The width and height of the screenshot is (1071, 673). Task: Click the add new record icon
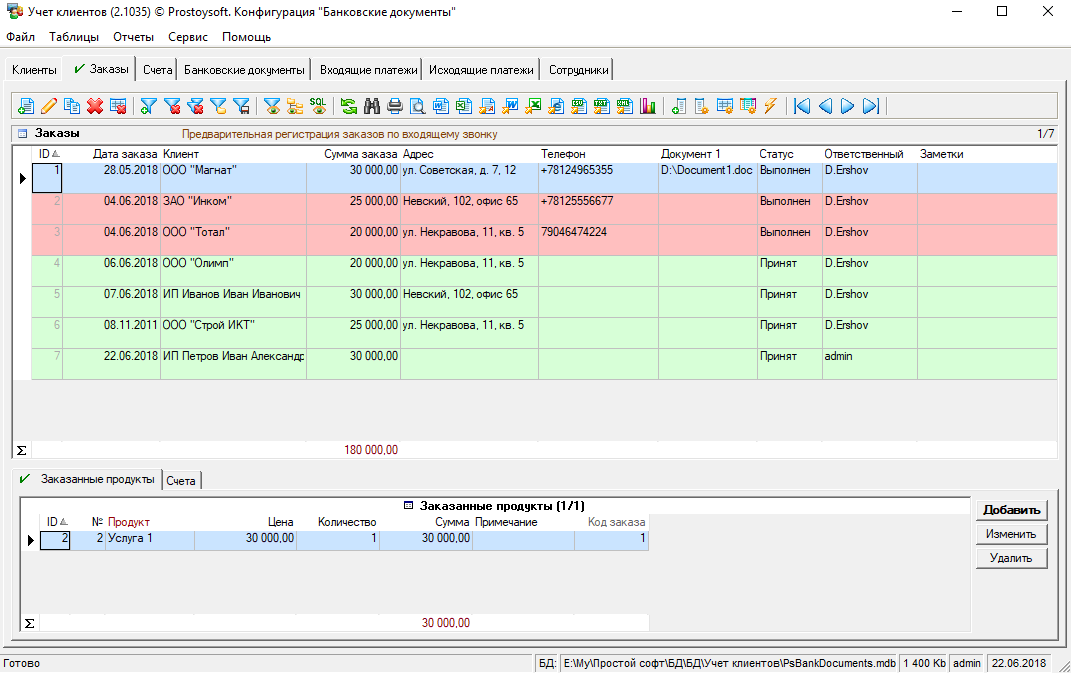[x=26, y=106]
